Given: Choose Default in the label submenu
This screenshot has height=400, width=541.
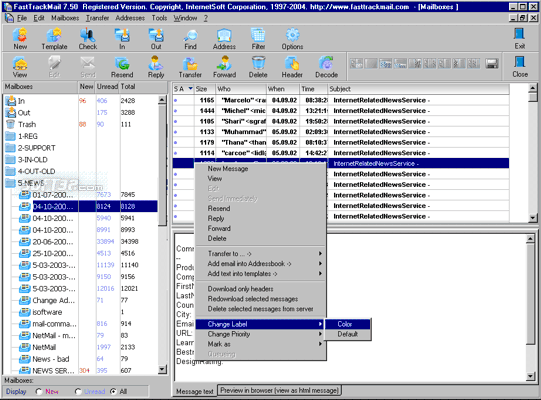Looking at the screenshot, I should click(348, 334).
